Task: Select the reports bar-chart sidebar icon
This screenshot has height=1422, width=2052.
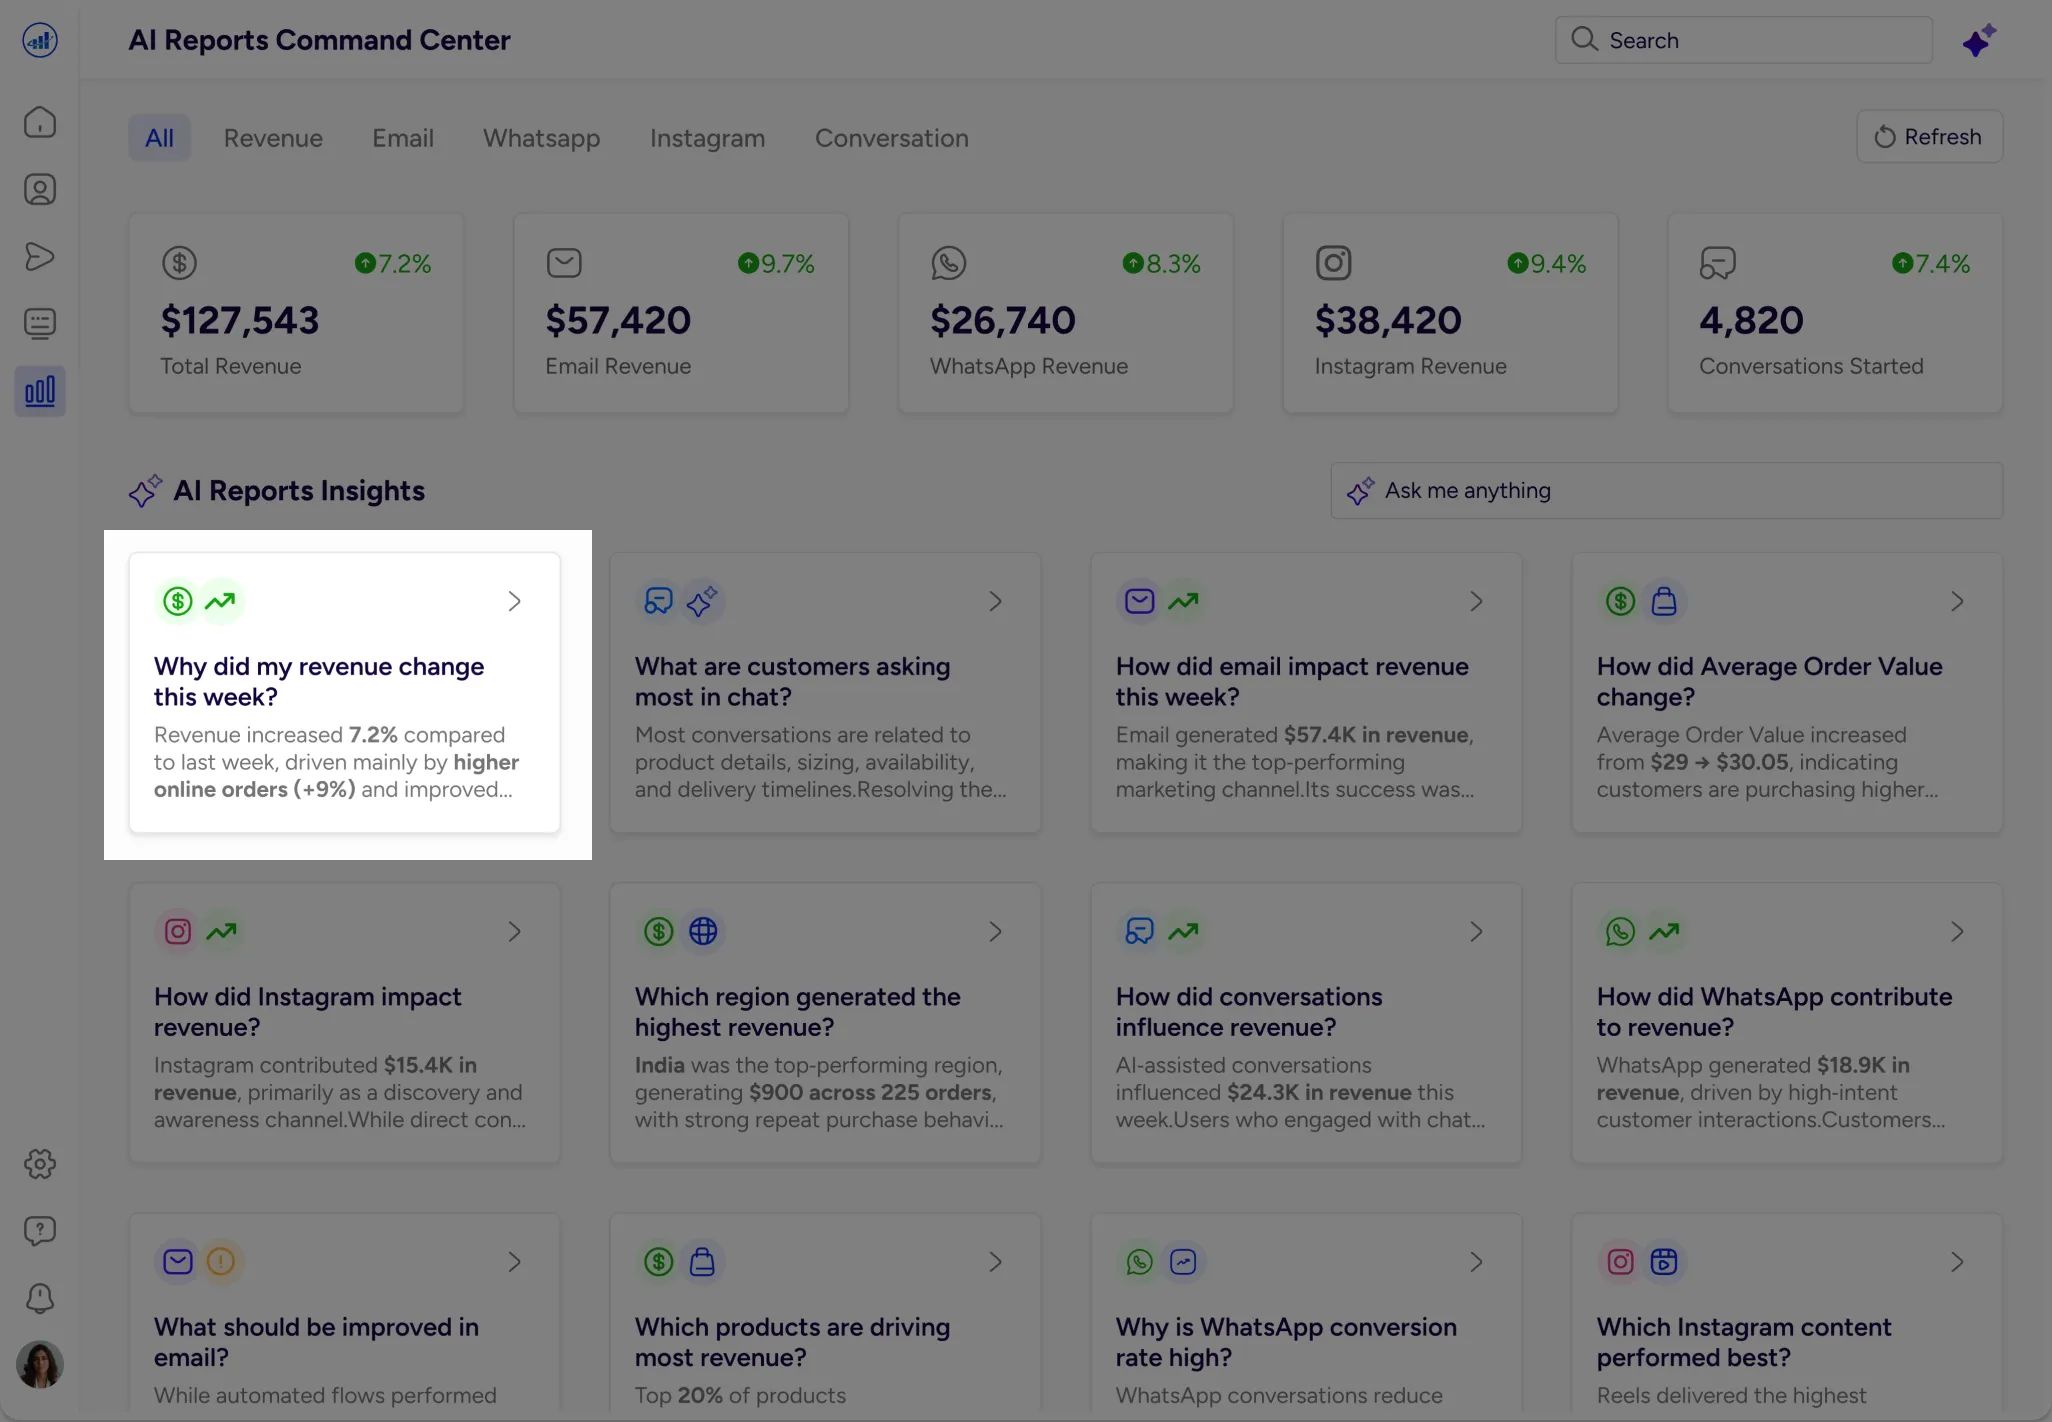Action: 40,391
